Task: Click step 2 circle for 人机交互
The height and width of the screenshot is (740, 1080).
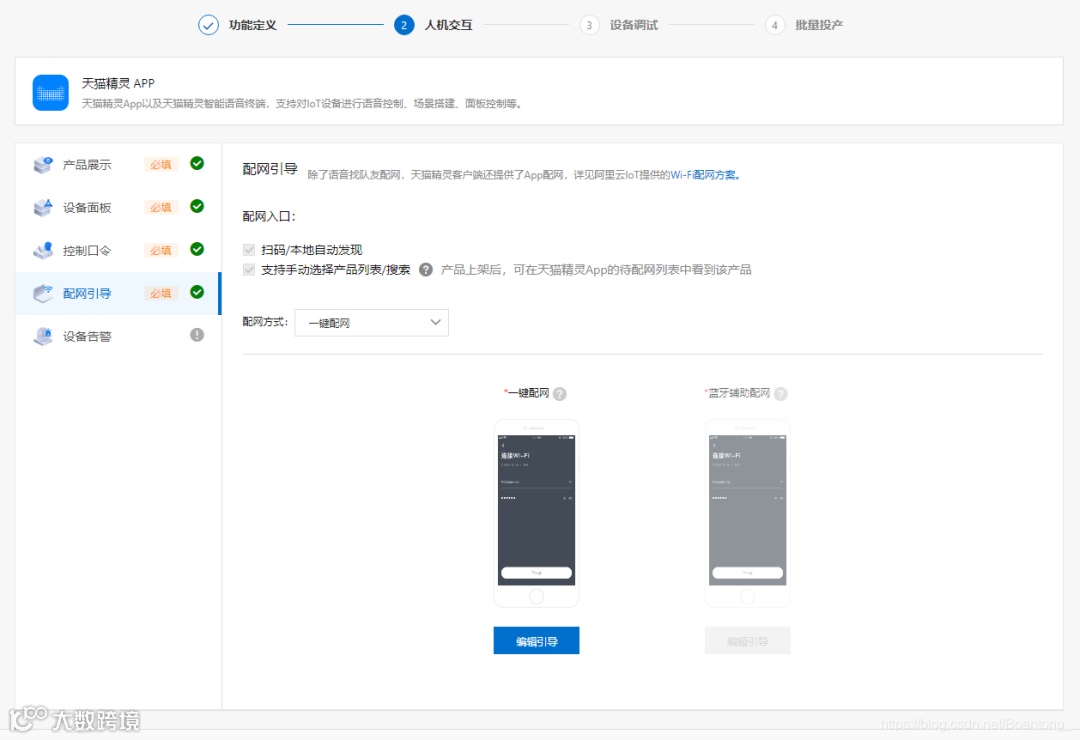Action: (x=404, y=25)
